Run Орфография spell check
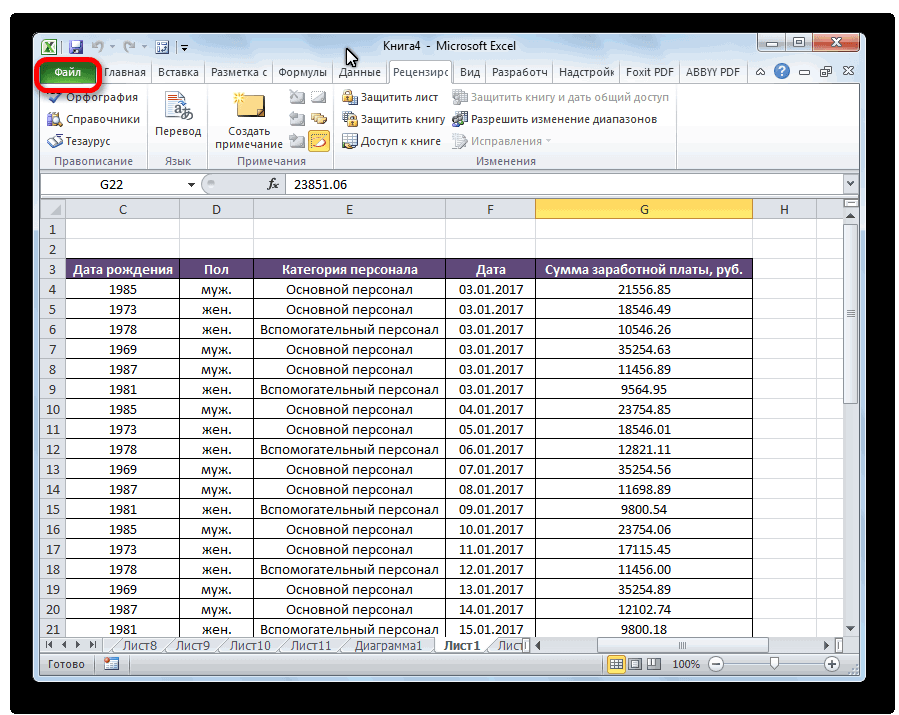Image resolution: width=899 pixels, height=715 pixels. tap(93, 97)
